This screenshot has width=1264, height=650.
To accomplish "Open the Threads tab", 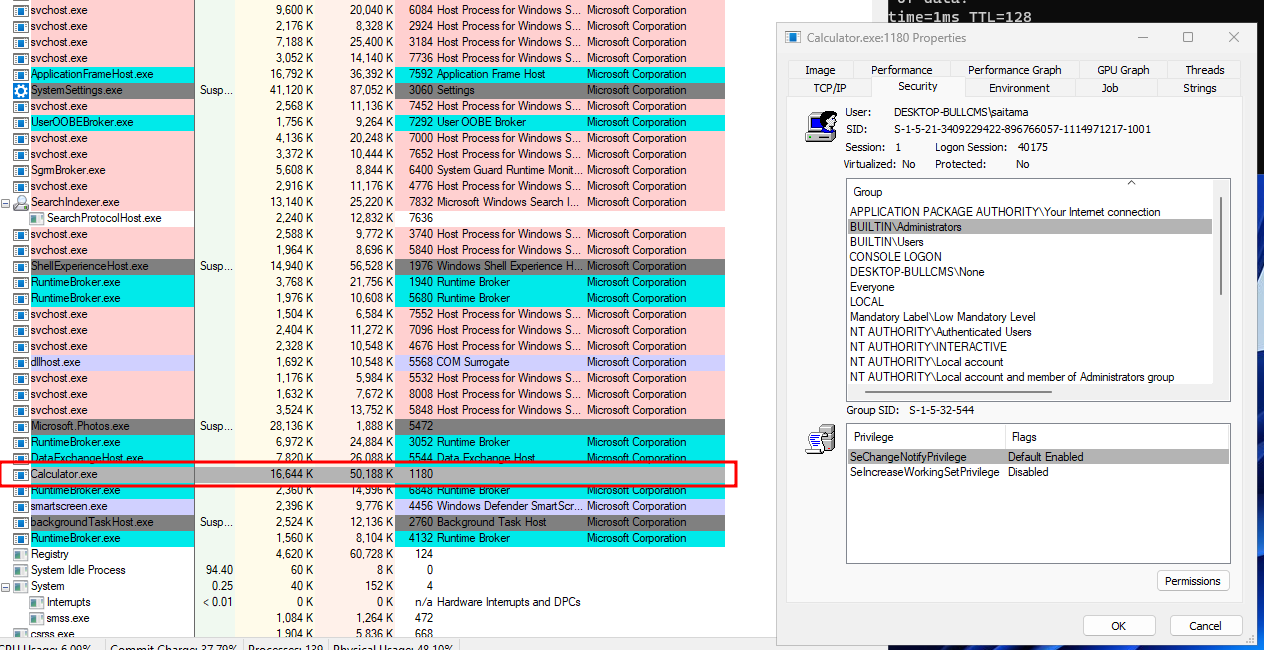I will coord(1205,70).
